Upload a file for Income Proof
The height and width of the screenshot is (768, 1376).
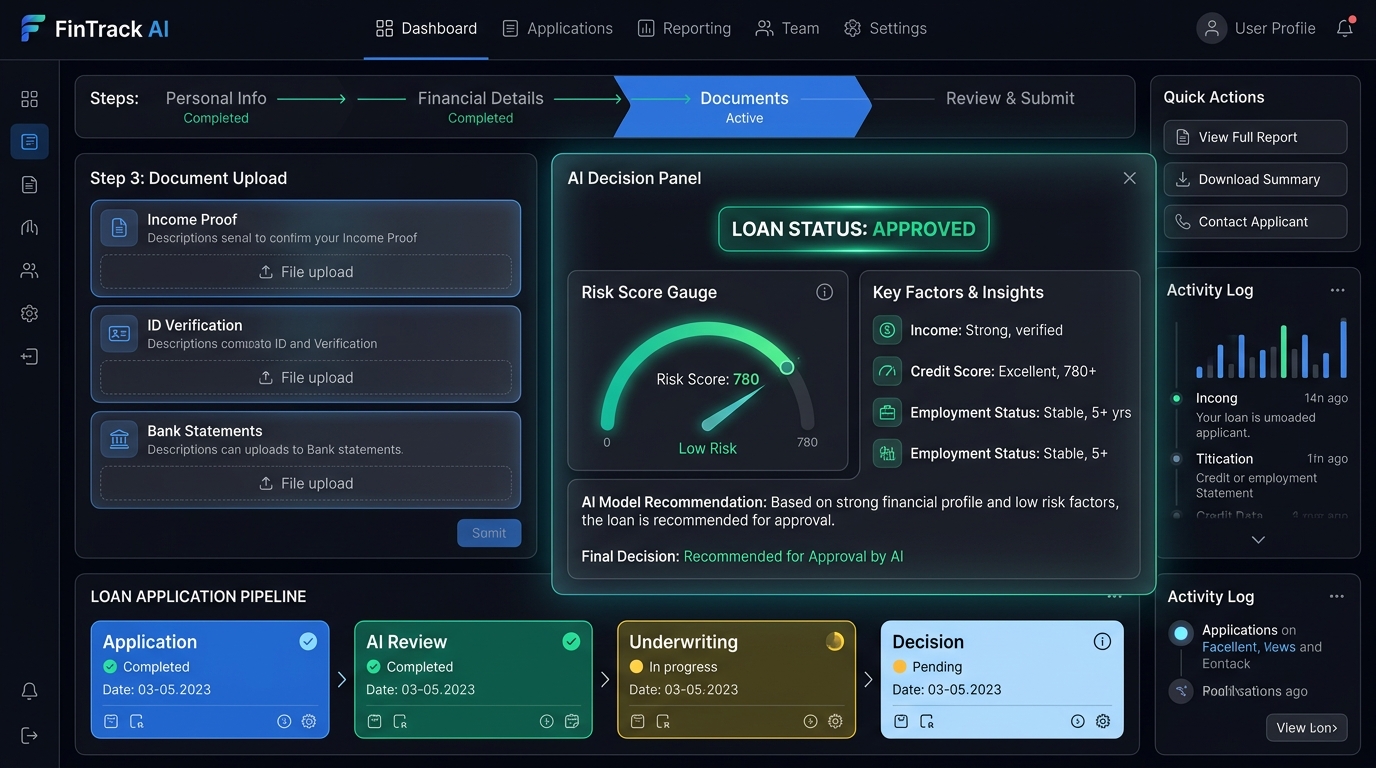click(306, 272)
